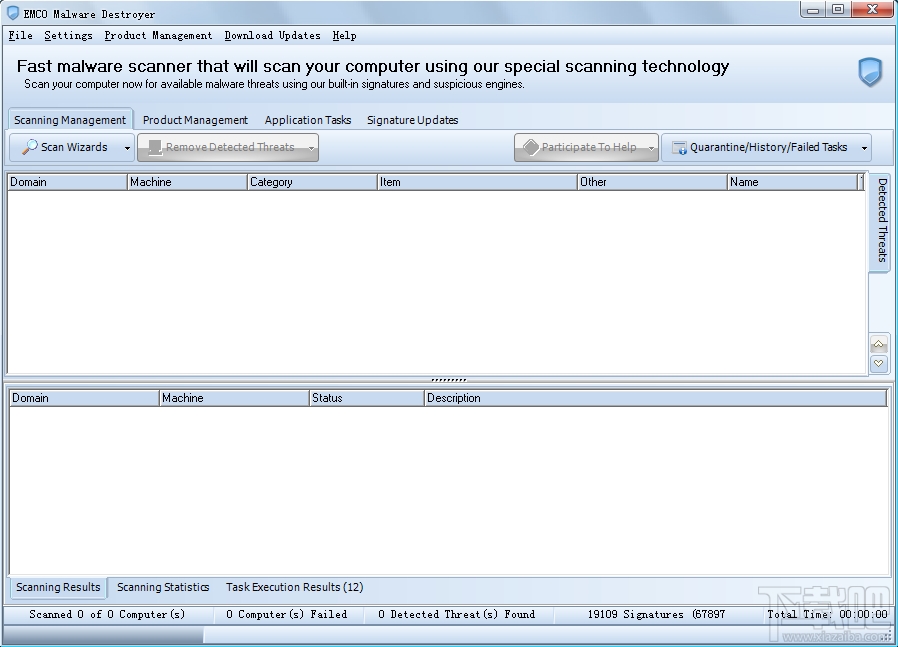Click Domain column header in threats table

click(x=67, y=182)
